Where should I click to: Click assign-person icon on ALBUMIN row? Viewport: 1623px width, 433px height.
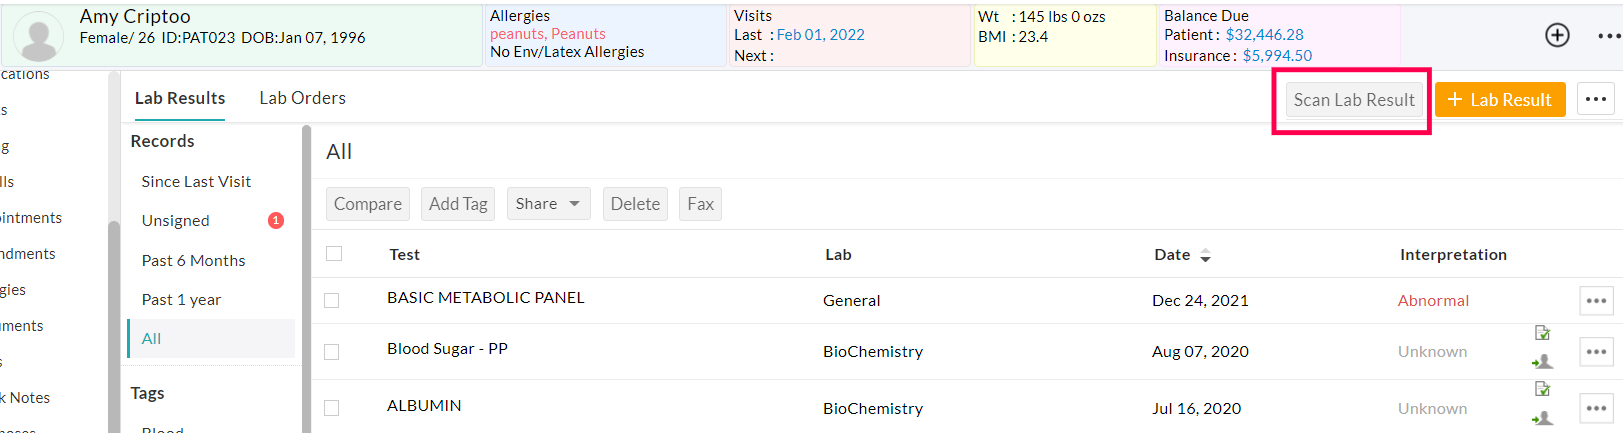click(1542, 418)
